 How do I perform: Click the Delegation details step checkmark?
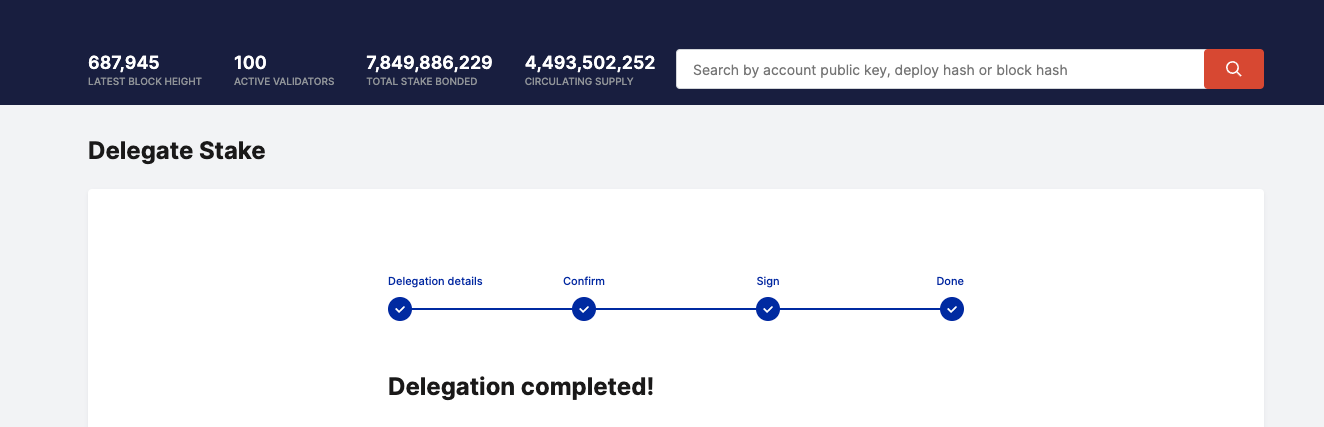(400, 310)
